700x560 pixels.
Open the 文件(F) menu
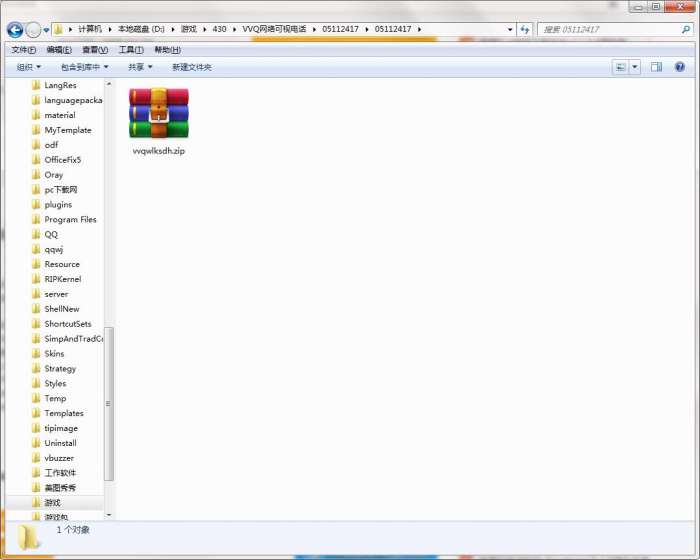pos(24,50)
